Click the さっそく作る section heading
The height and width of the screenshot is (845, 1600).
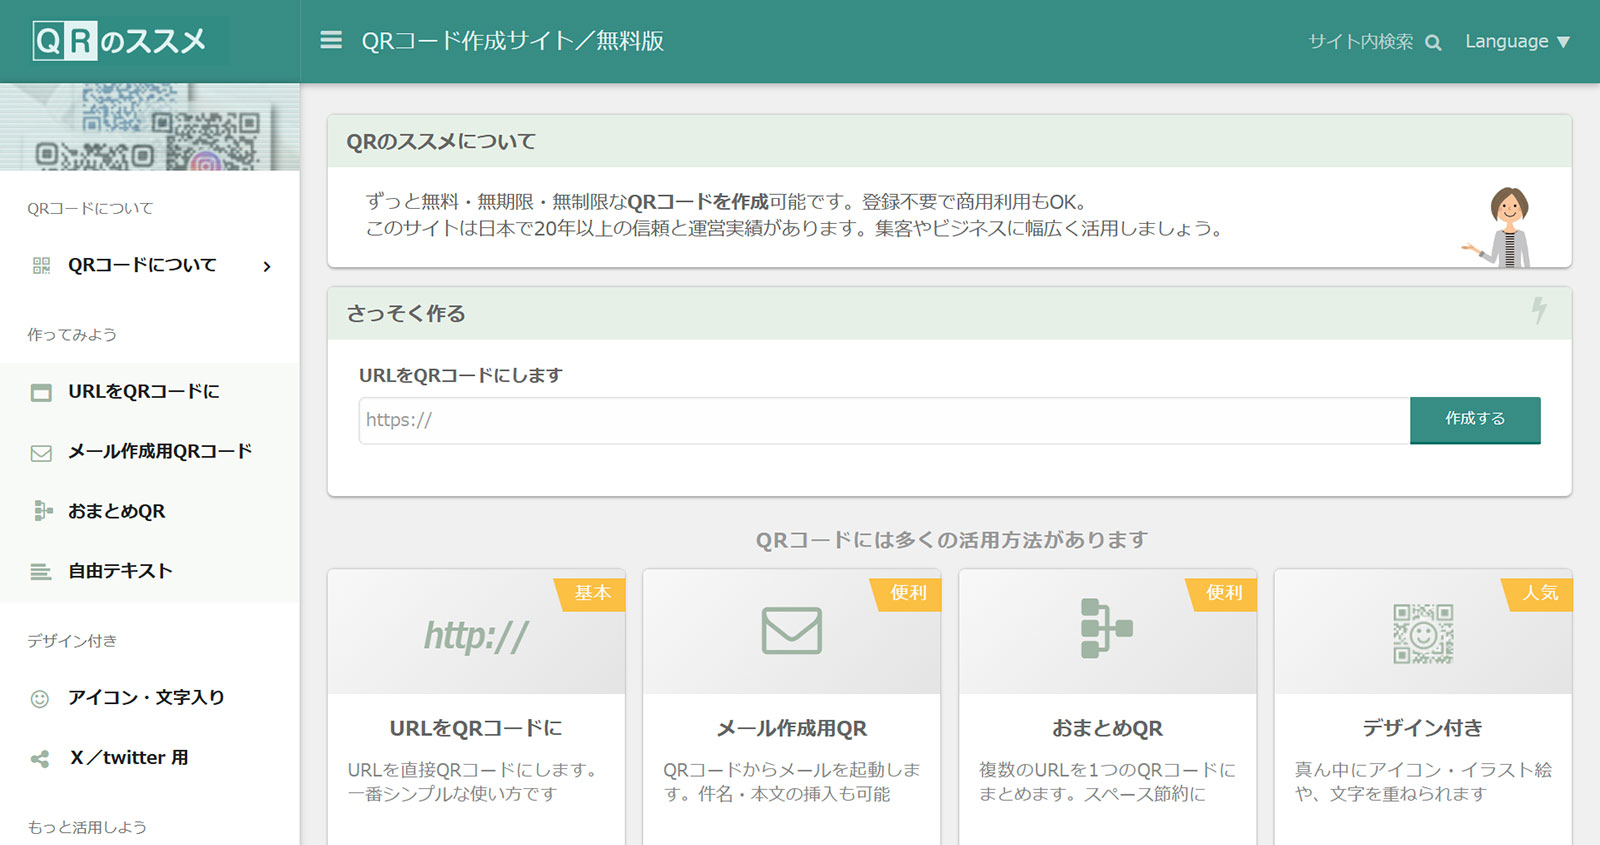tap(406, 314)
